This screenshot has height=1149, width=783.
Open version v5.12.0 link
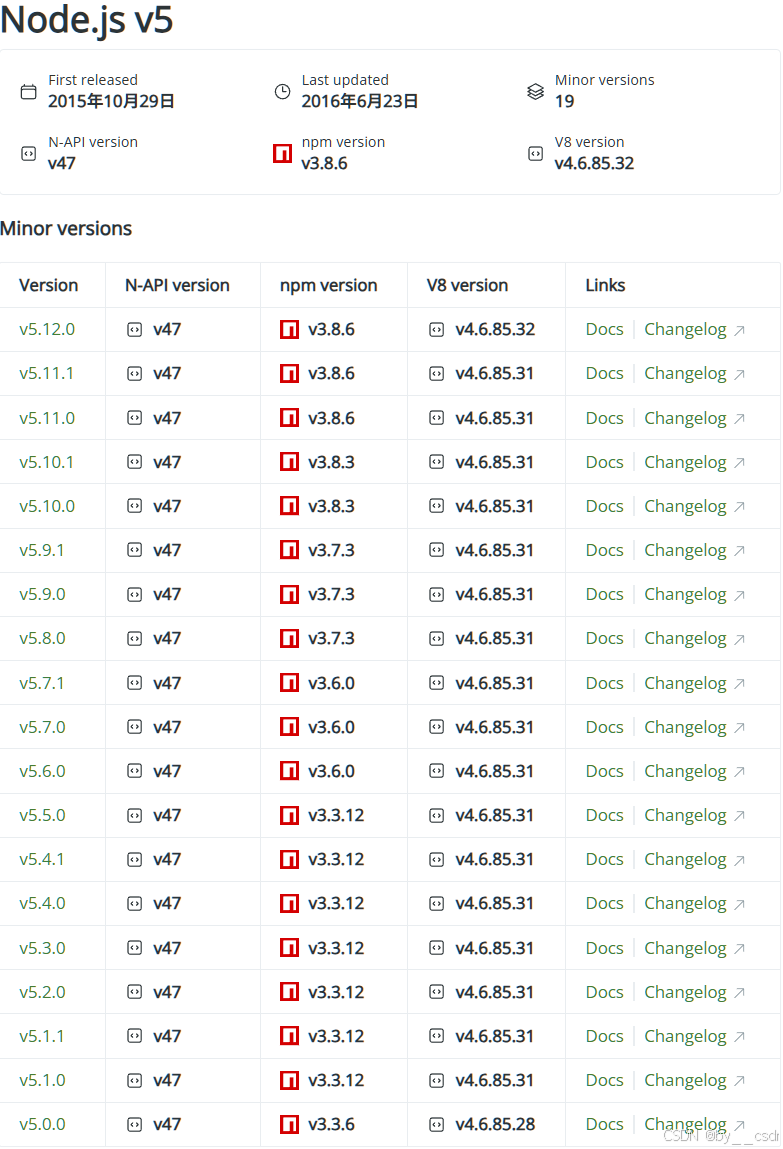(47, 330)
